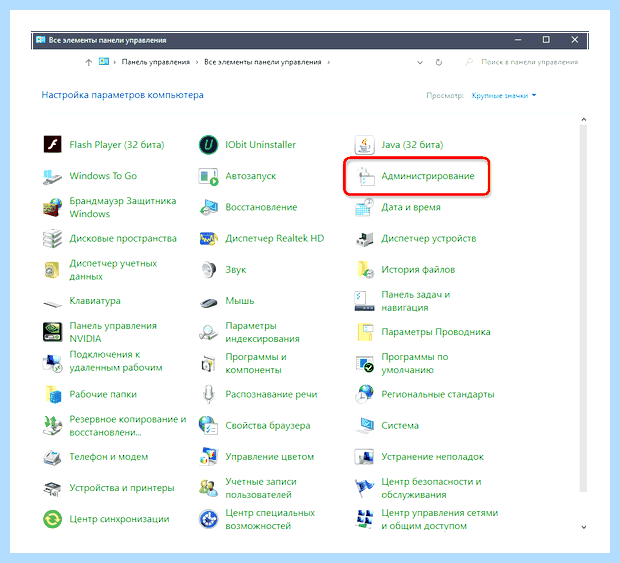Click the scrollbar up arrow
The height and width of the screenshot is (563, 620).
click(583, 119)
